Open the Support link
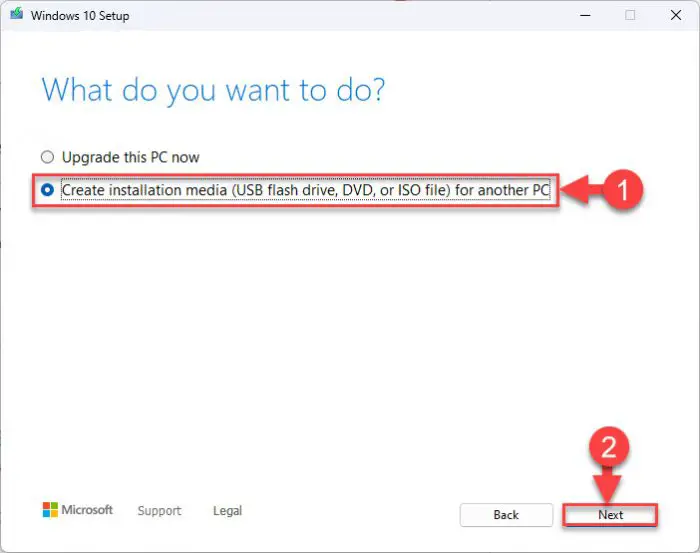Screen dimensions: 700x553 [159, 511]
